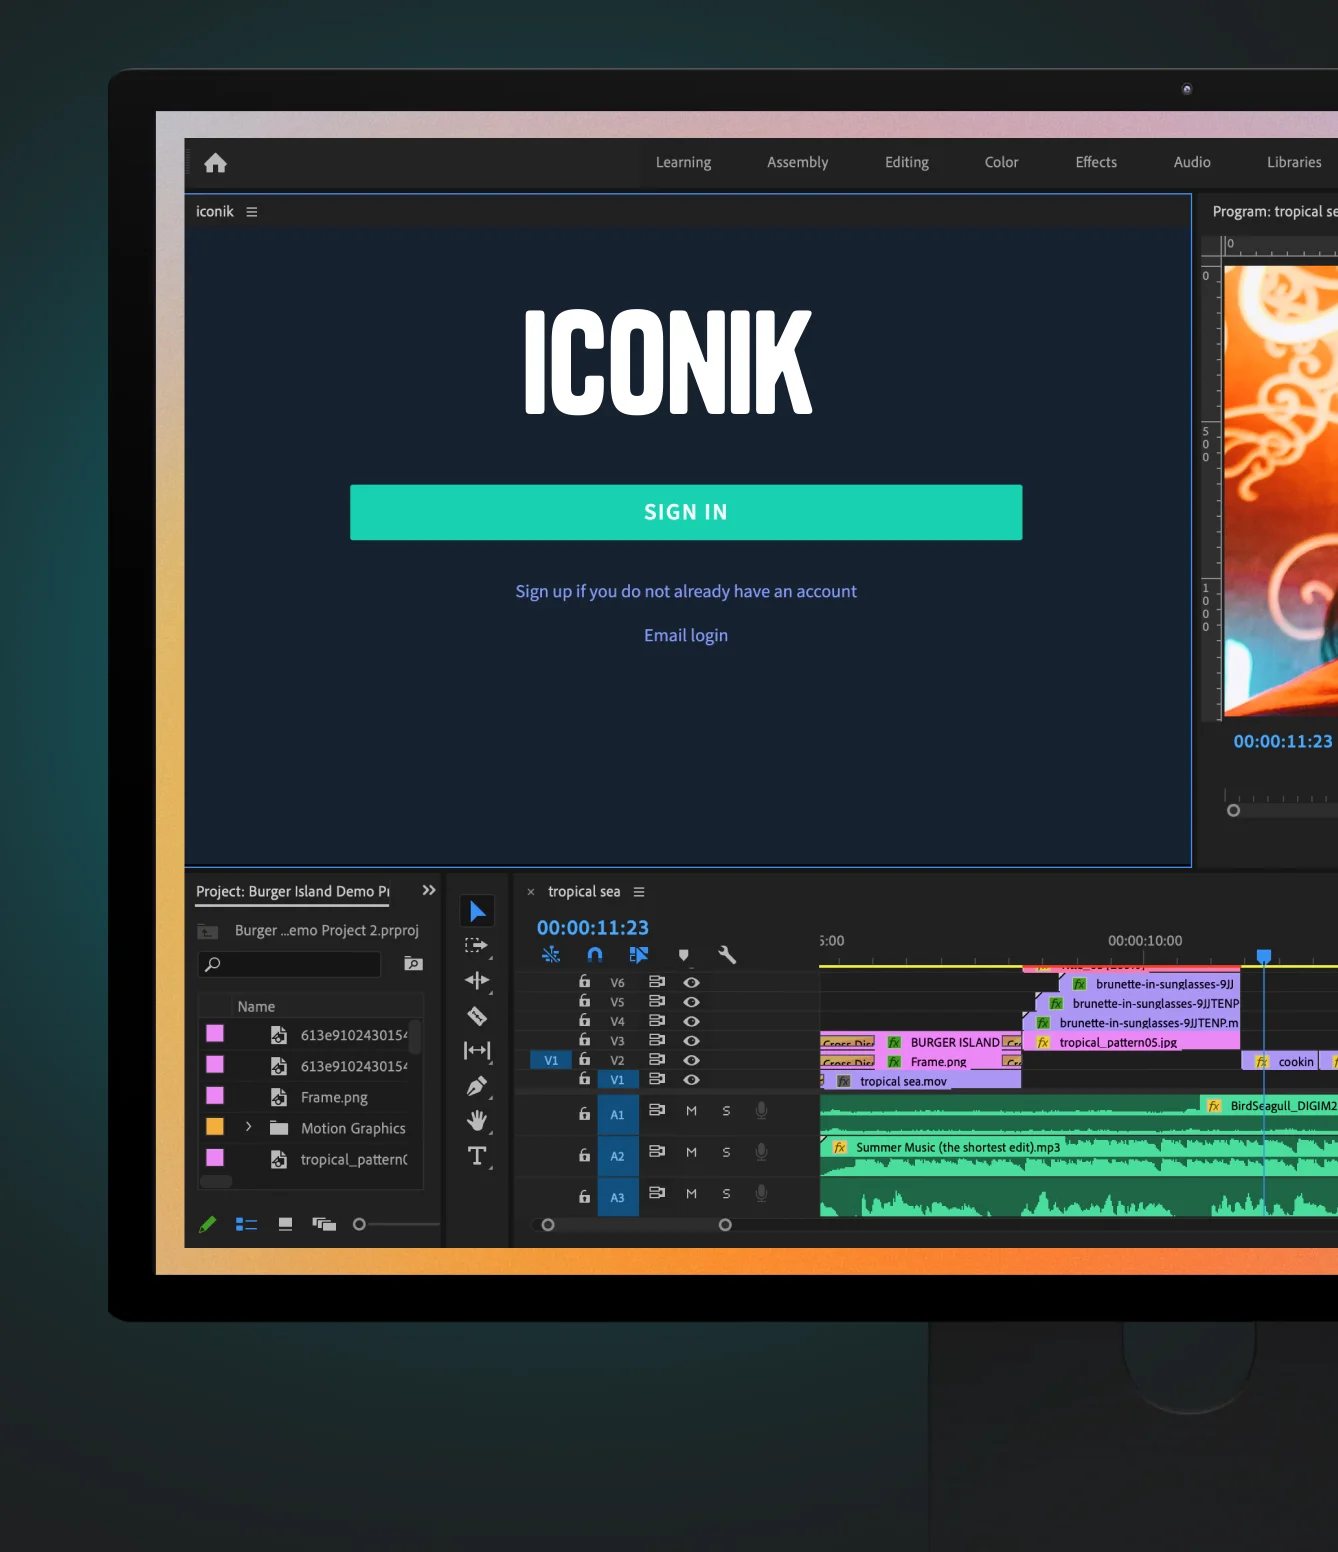Click orange label swatch for Motion Graphics
The image size is (1338, 1552).
click(215, 1127)
